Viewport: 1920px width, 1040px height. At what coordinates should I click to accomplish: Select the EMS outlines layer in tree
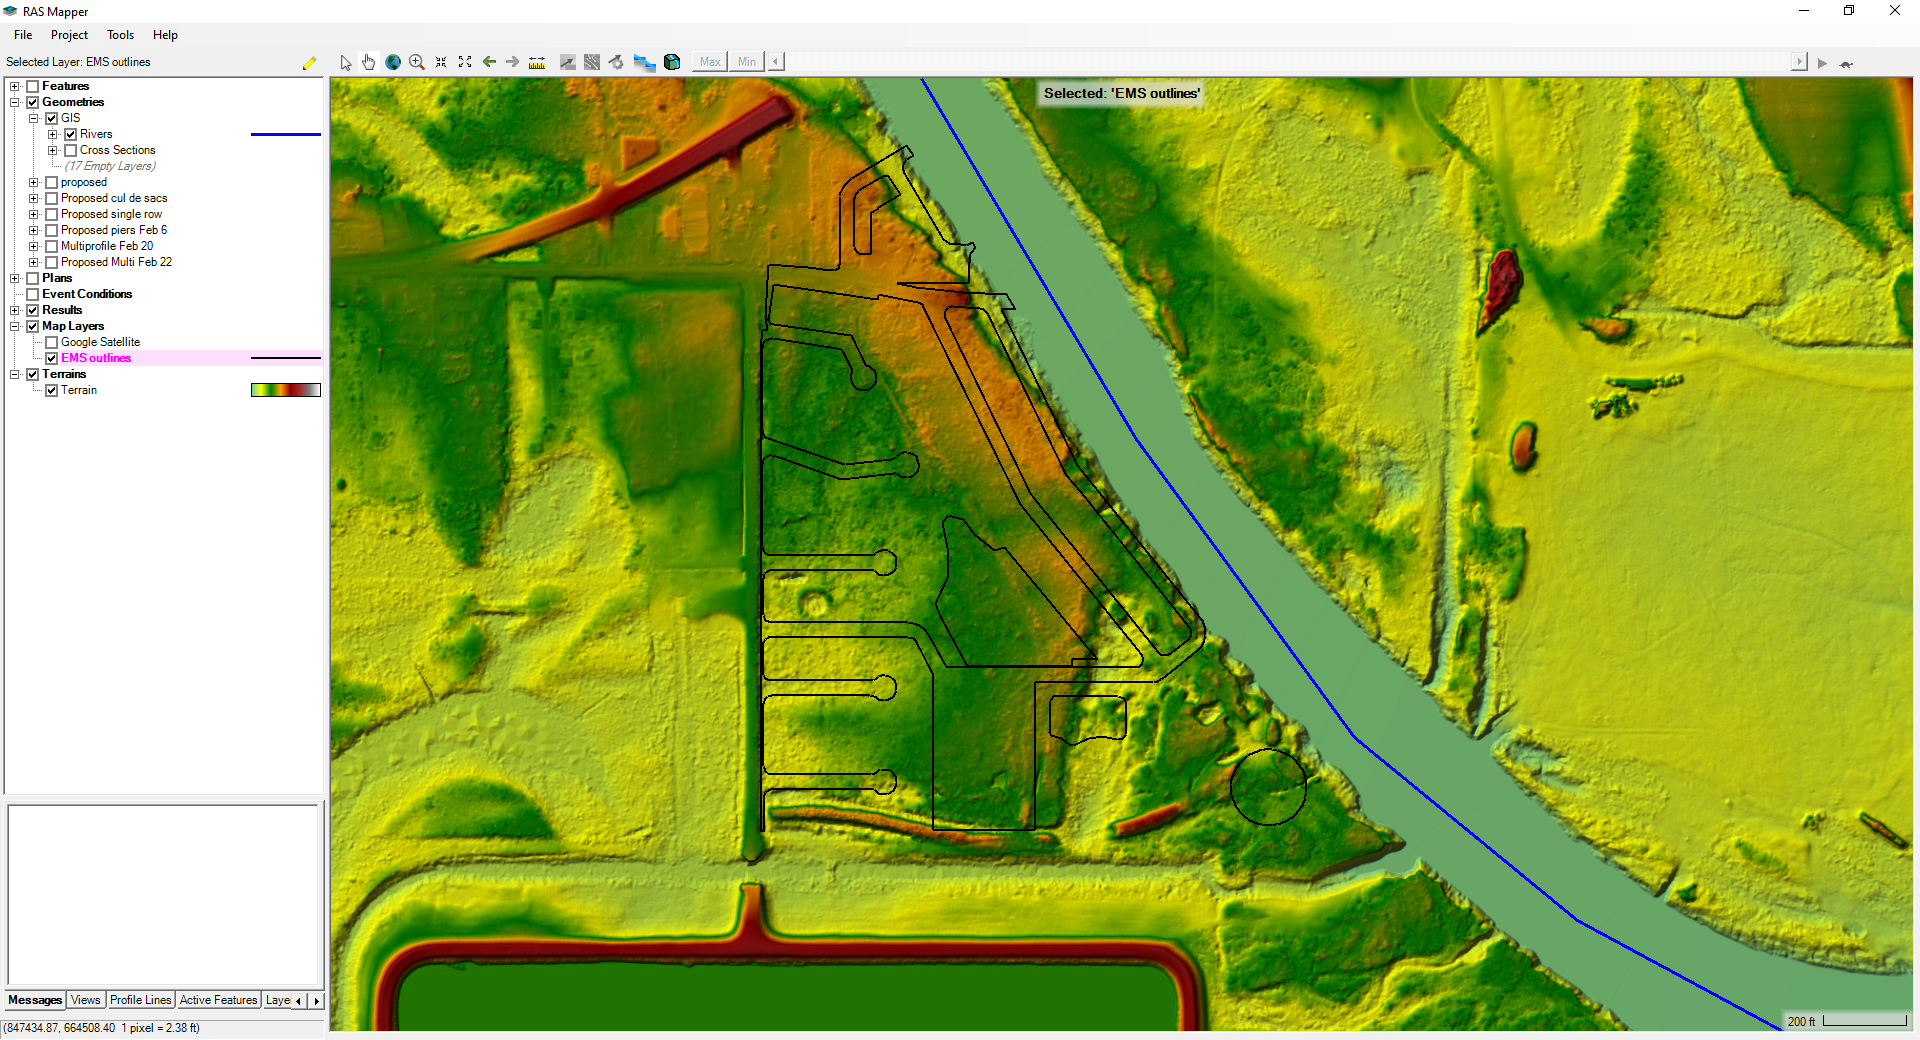click(96, 357)
